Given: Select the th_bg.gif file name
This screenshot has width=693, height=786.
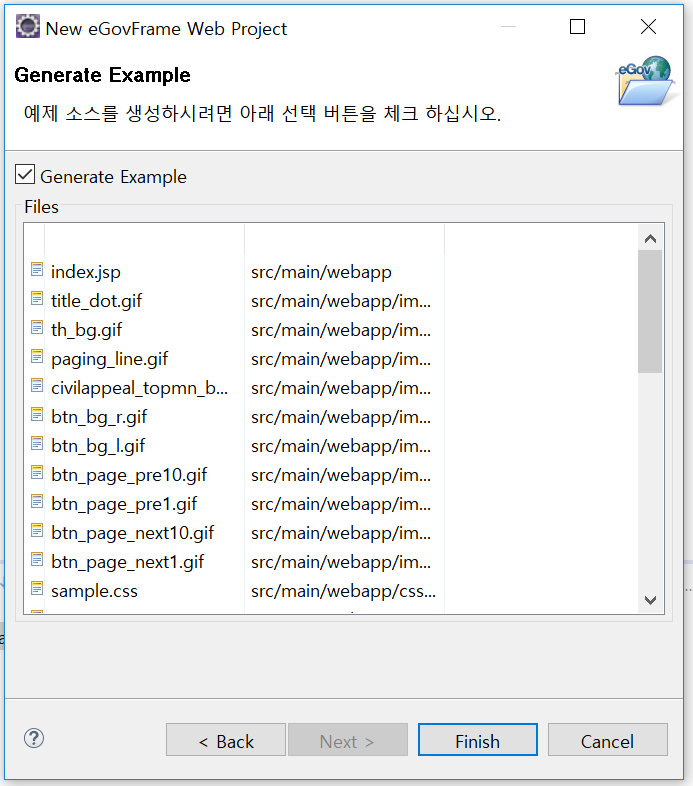Looking at the screenshot, I should coord(86,330).
